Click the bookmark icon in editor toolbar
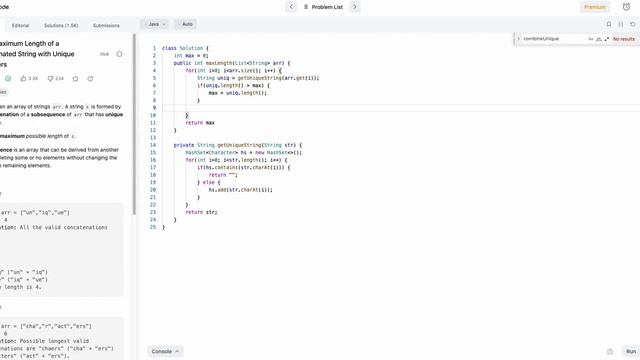The height and width of the screenshot is (360, 640). [609, 24]
